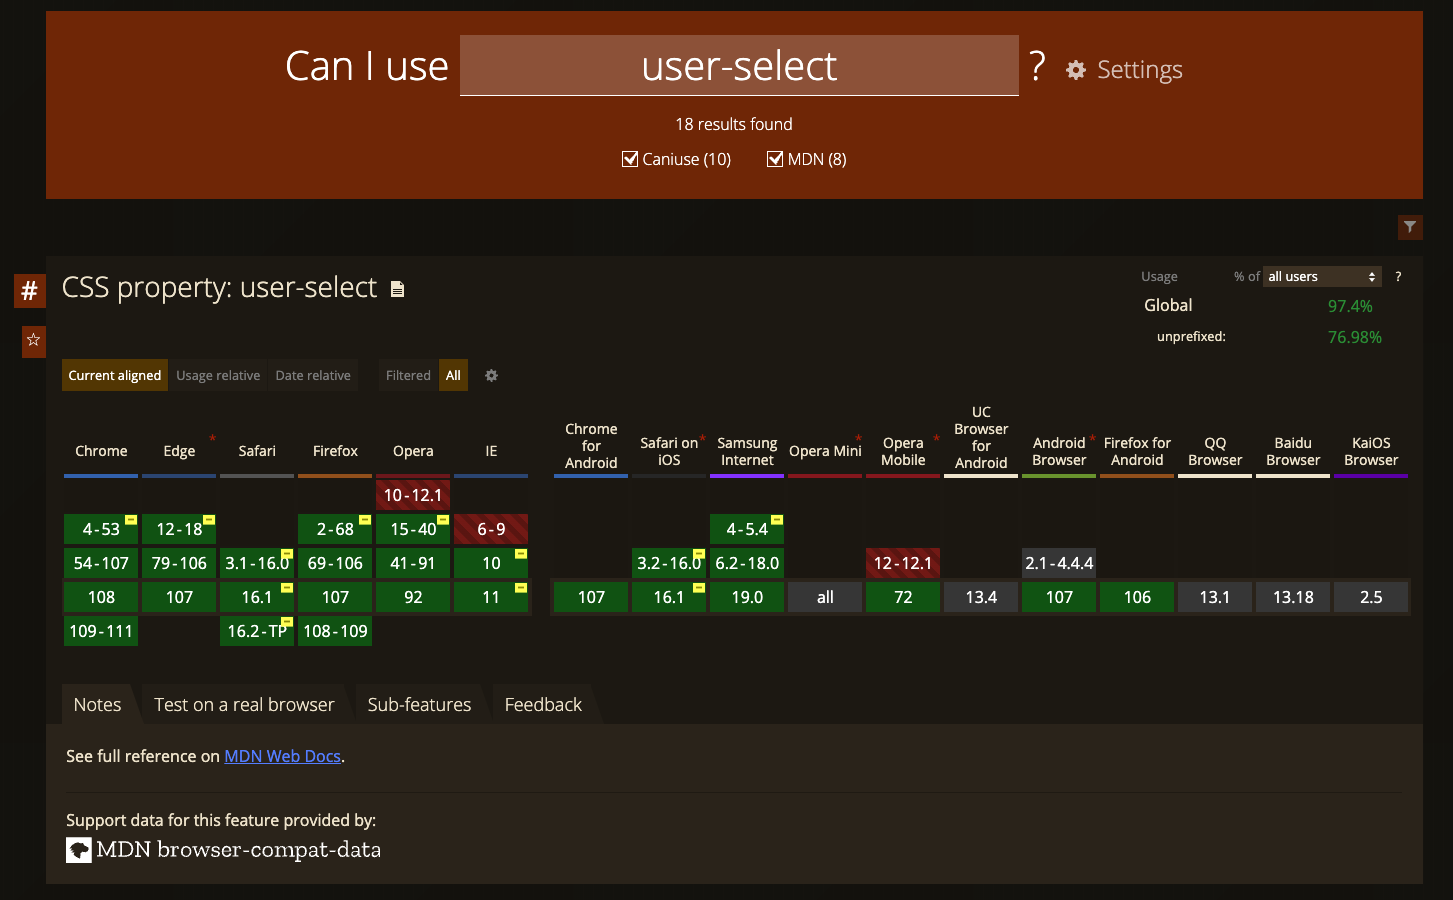The image size is (1453, 900).
Task: Toggle the Caniuse (10) checkbox
Action: pos(630,159)
